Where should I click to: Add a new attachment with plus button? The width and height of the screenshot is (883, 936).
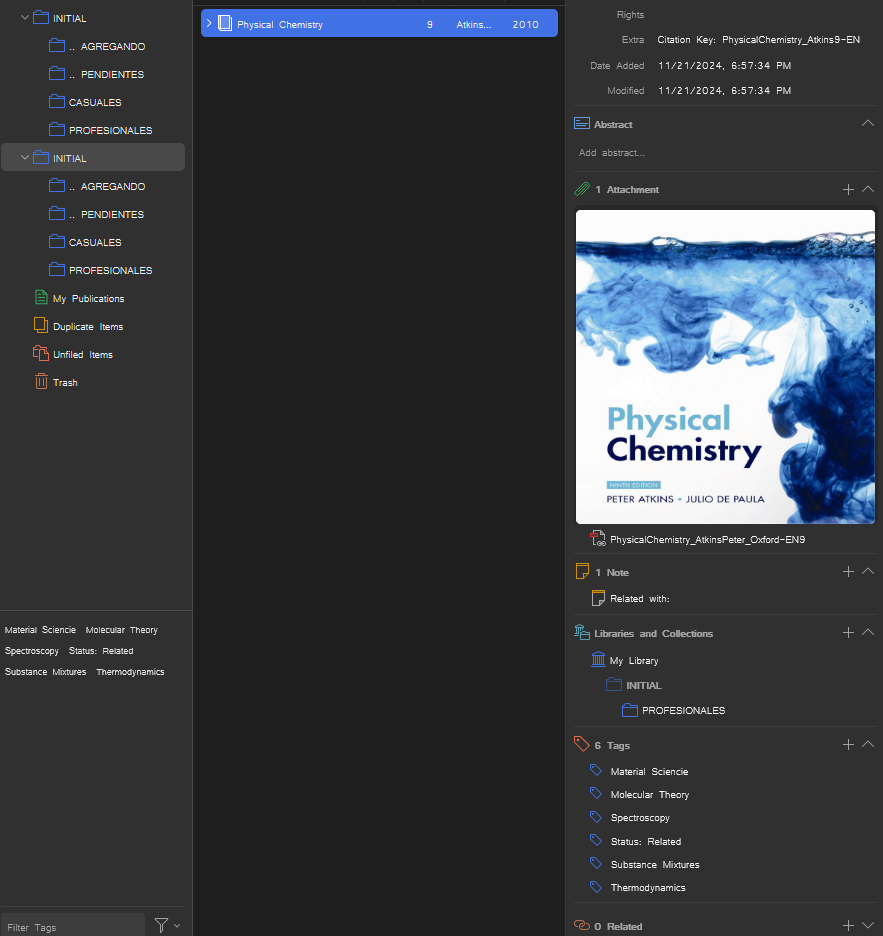(x=848, y=189)
